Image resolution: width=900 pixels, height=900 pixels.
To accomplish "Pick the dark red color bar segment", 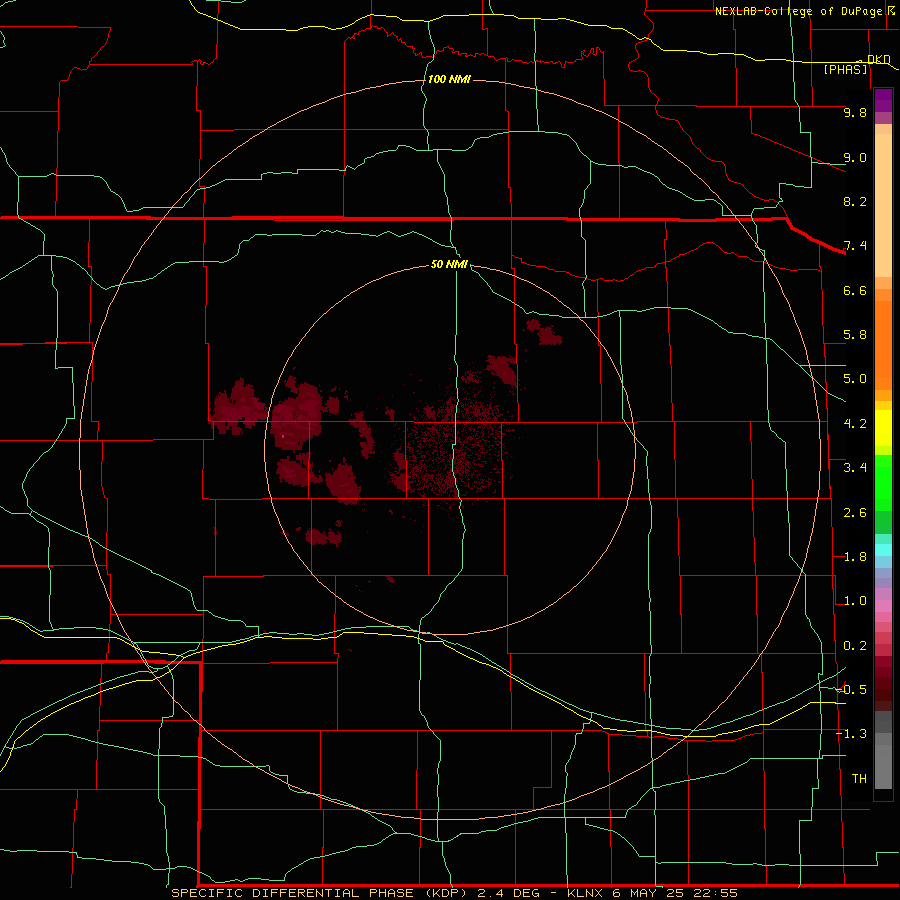I will pos(883,683).
